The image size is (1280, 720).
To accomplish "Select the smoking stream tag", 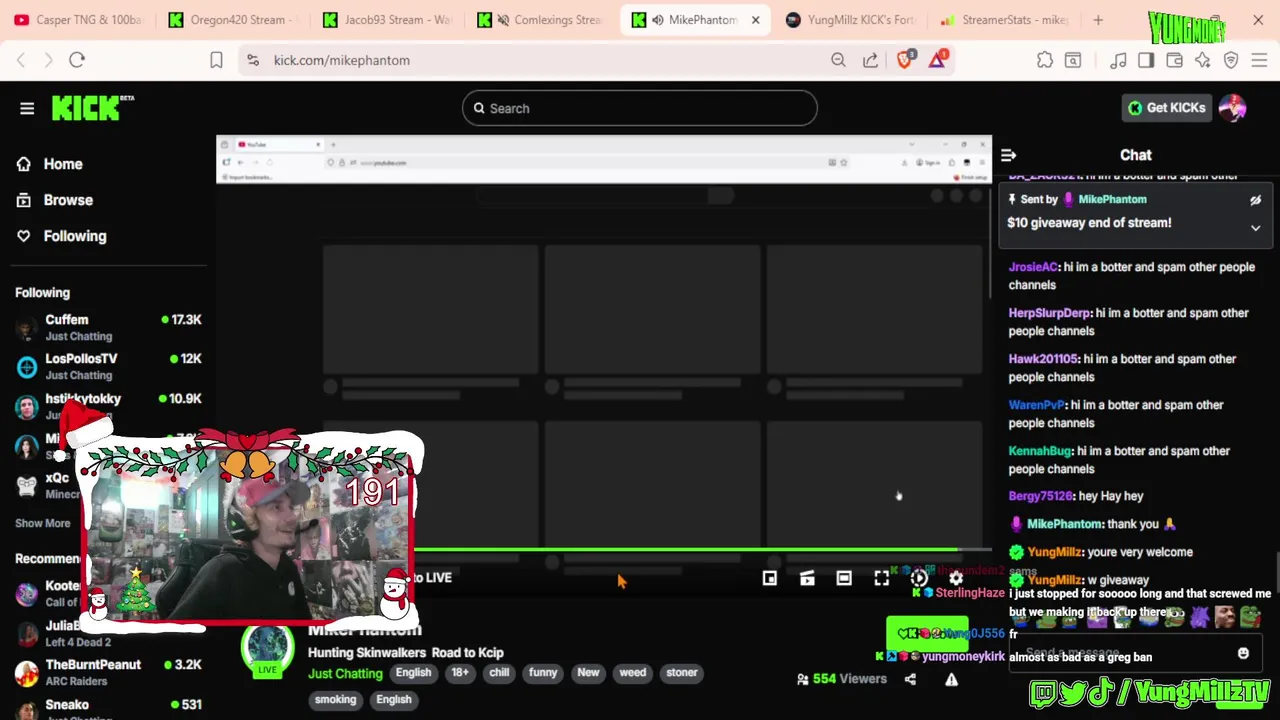I will coord(335,700).
